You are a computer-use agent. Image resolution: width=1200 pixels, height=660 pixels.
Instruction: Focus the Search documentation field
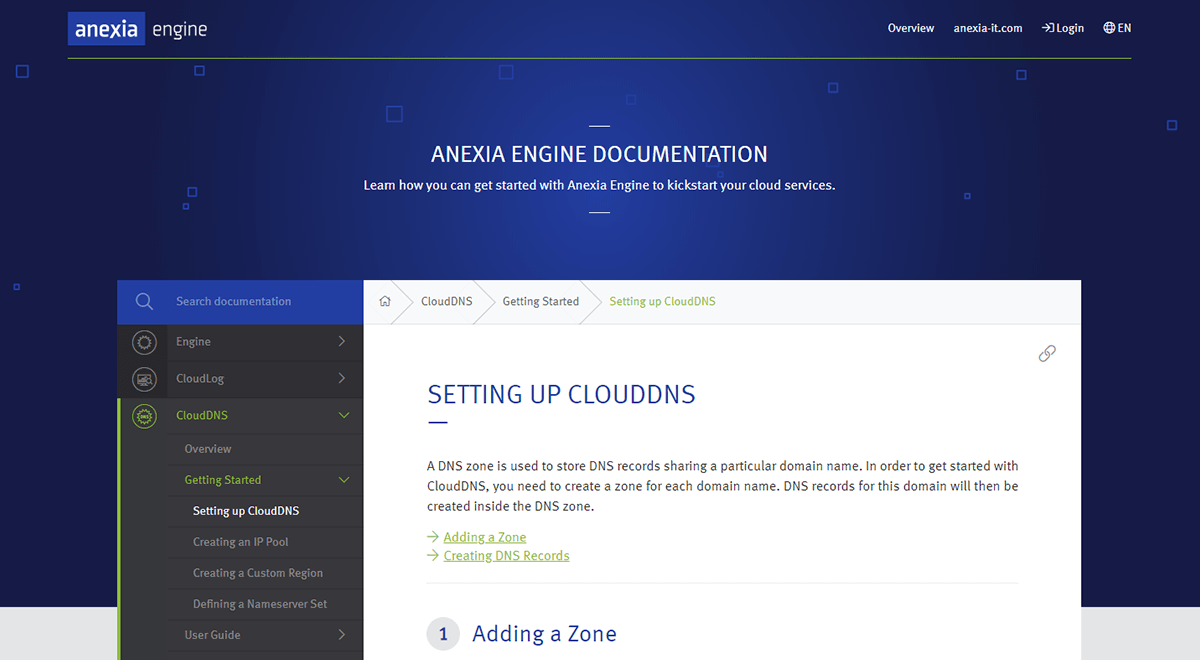(x=240, y=301)
